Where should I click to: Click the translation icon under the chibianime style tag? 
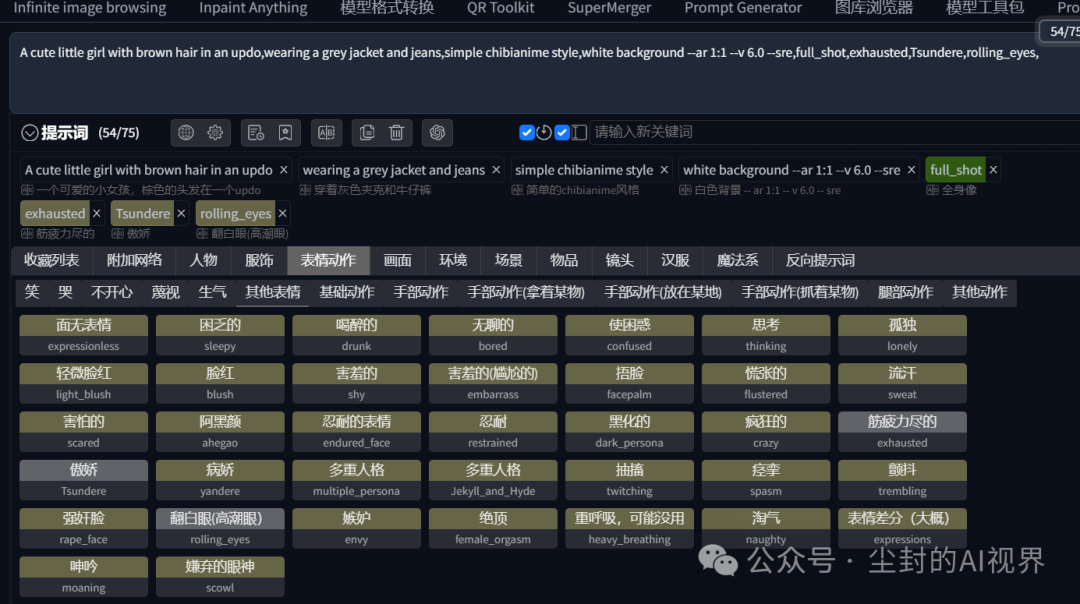click(517, 190)
